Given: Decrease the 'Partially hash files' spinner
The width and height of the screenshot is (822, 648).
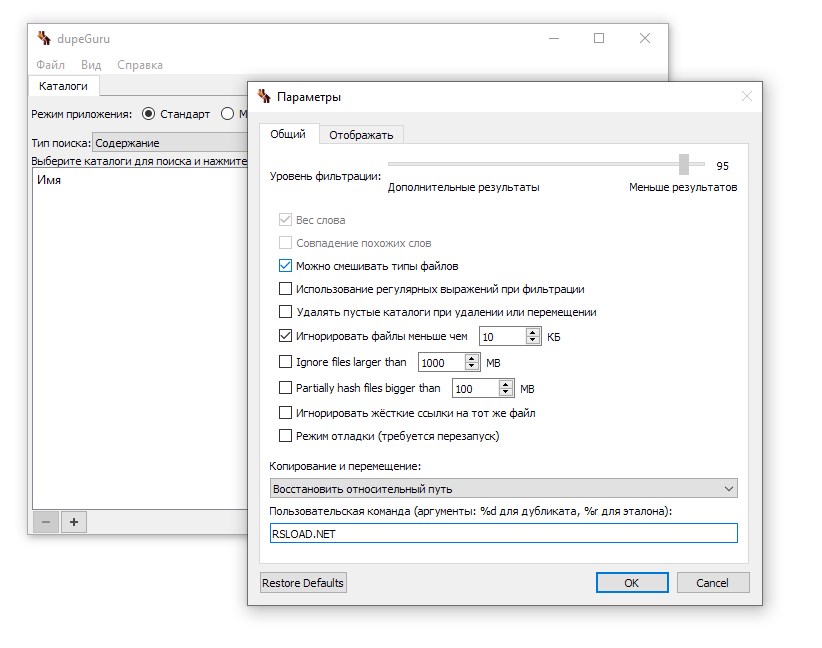Looking at the screenshot, I should pos(505,392).
